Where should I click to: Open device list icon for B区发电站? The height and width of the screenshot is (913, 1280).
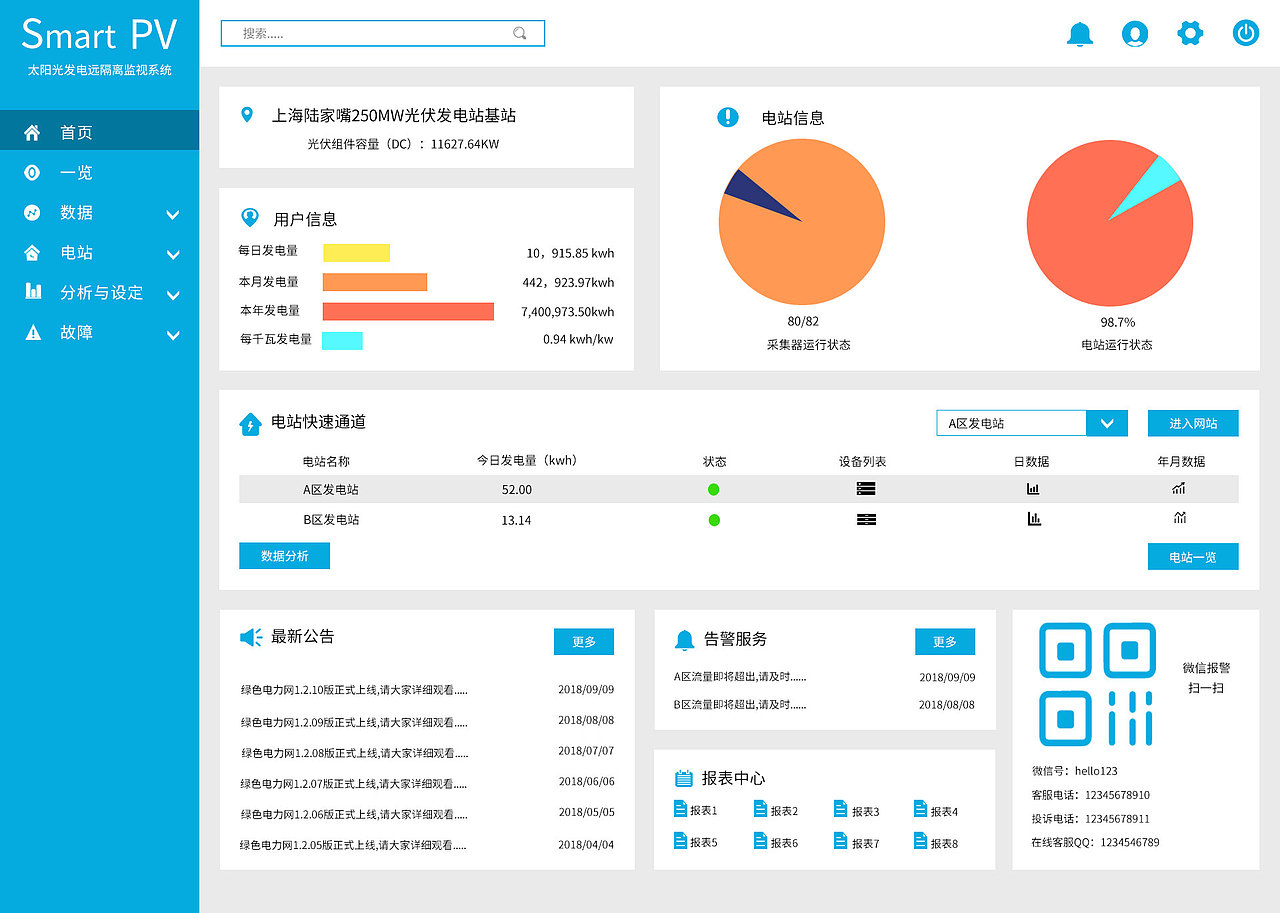point(866,519)
